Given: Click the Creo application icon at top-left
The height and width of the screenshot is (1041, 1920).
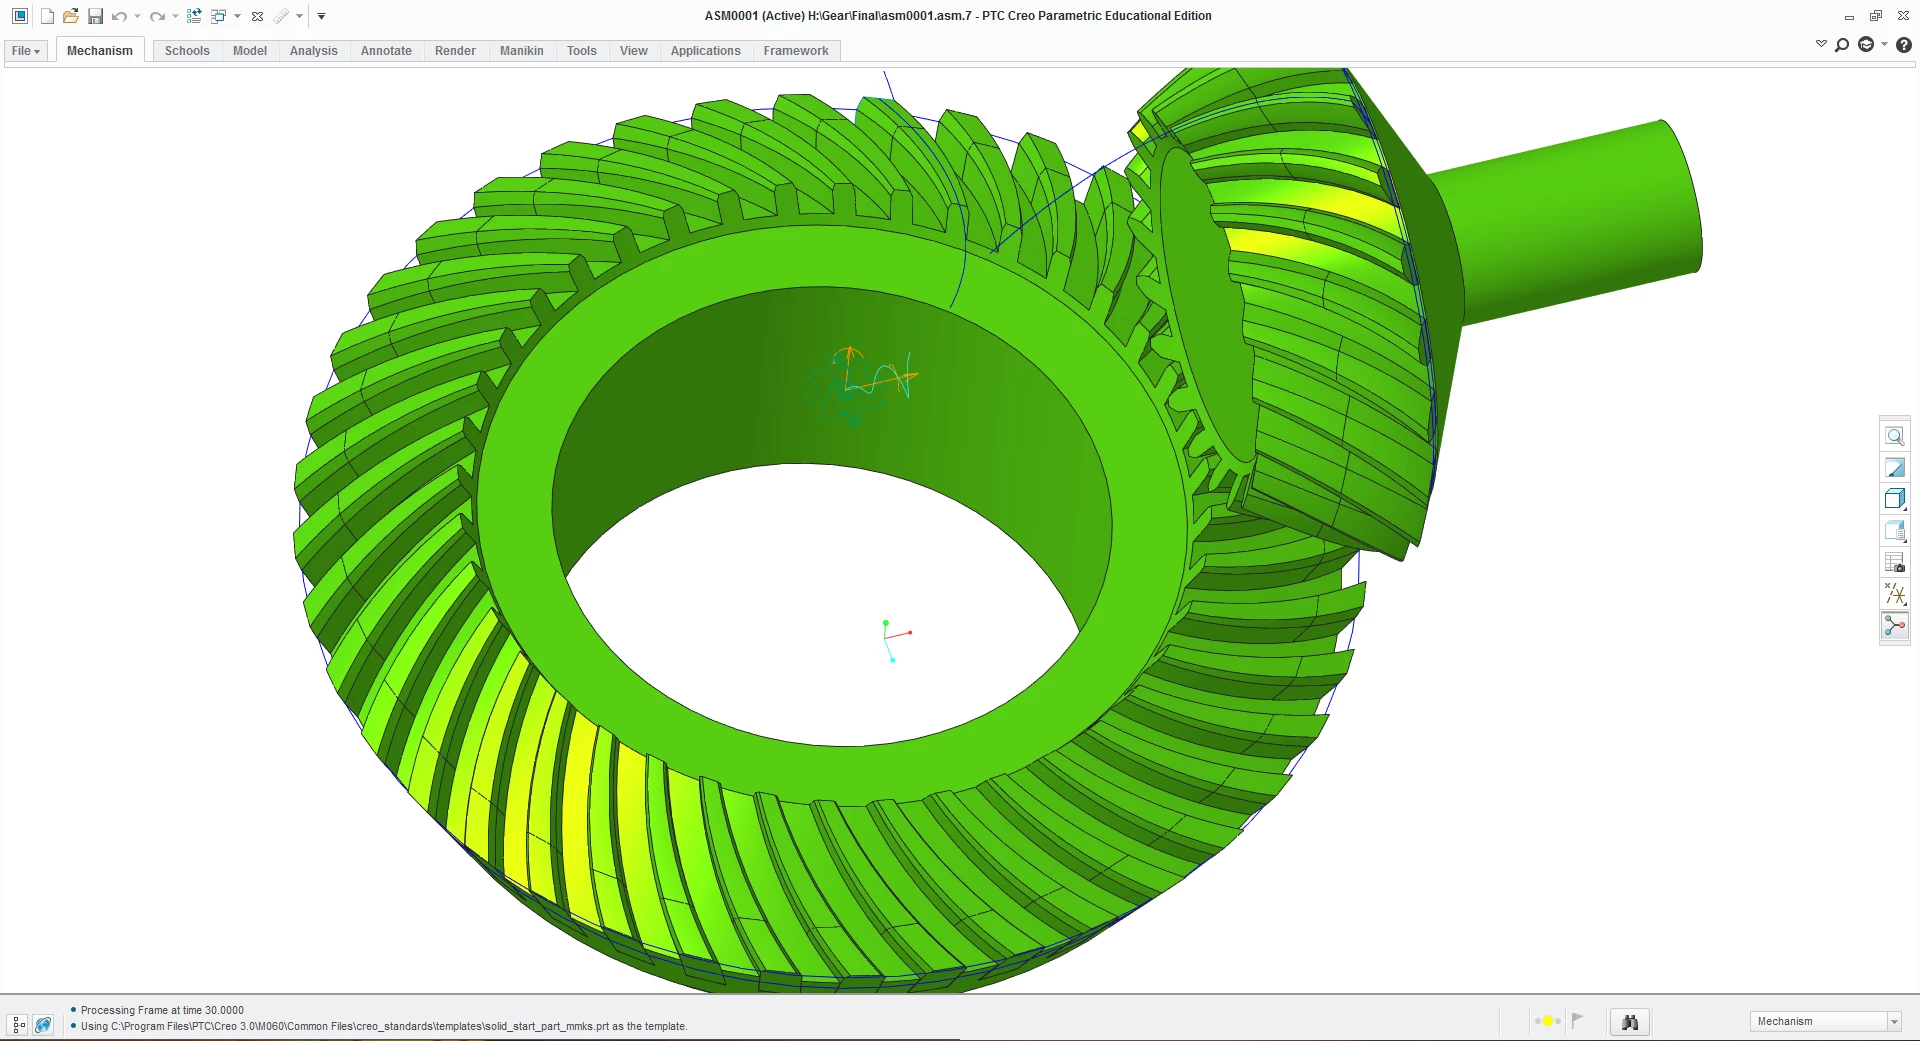Looking at the screenshot, I should click(19, 16).
